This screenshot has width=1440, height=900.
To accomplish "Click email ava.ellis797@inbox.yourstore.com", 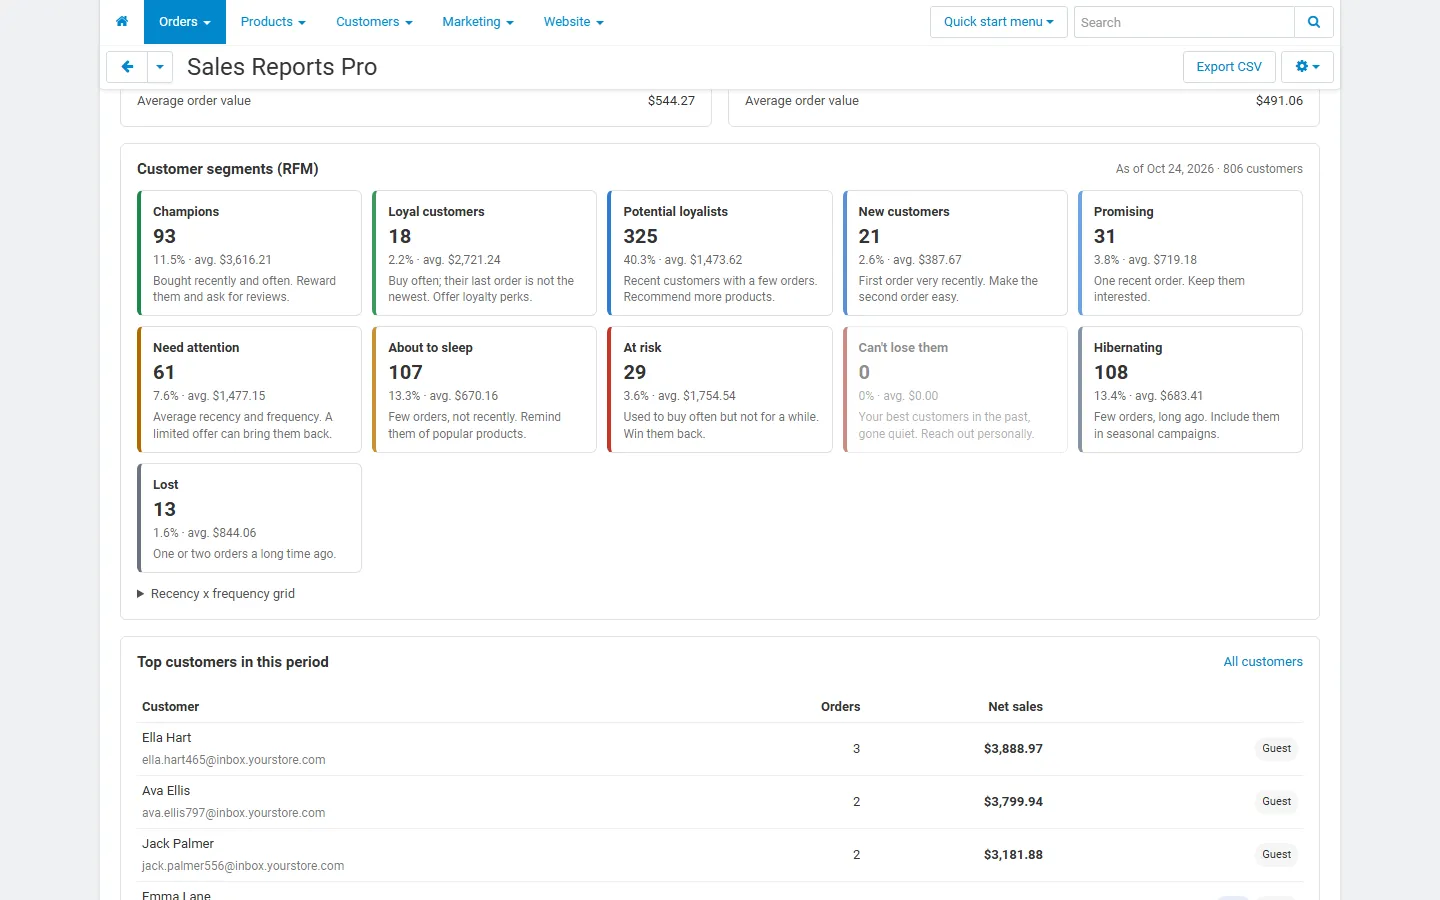I will click(234, 813).
